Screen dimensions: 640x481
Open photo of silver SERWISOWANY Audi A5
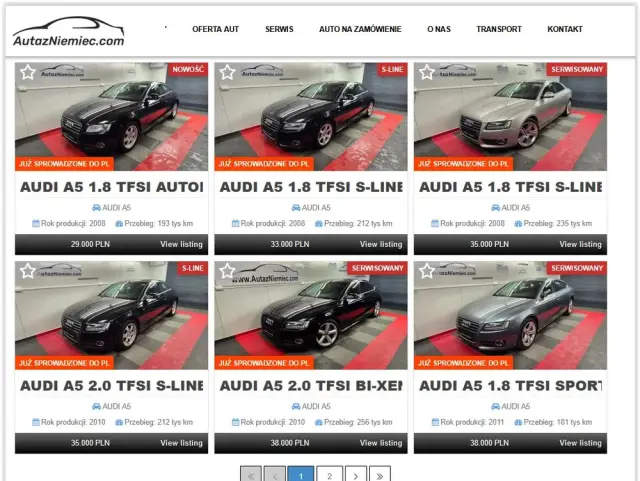510,116
